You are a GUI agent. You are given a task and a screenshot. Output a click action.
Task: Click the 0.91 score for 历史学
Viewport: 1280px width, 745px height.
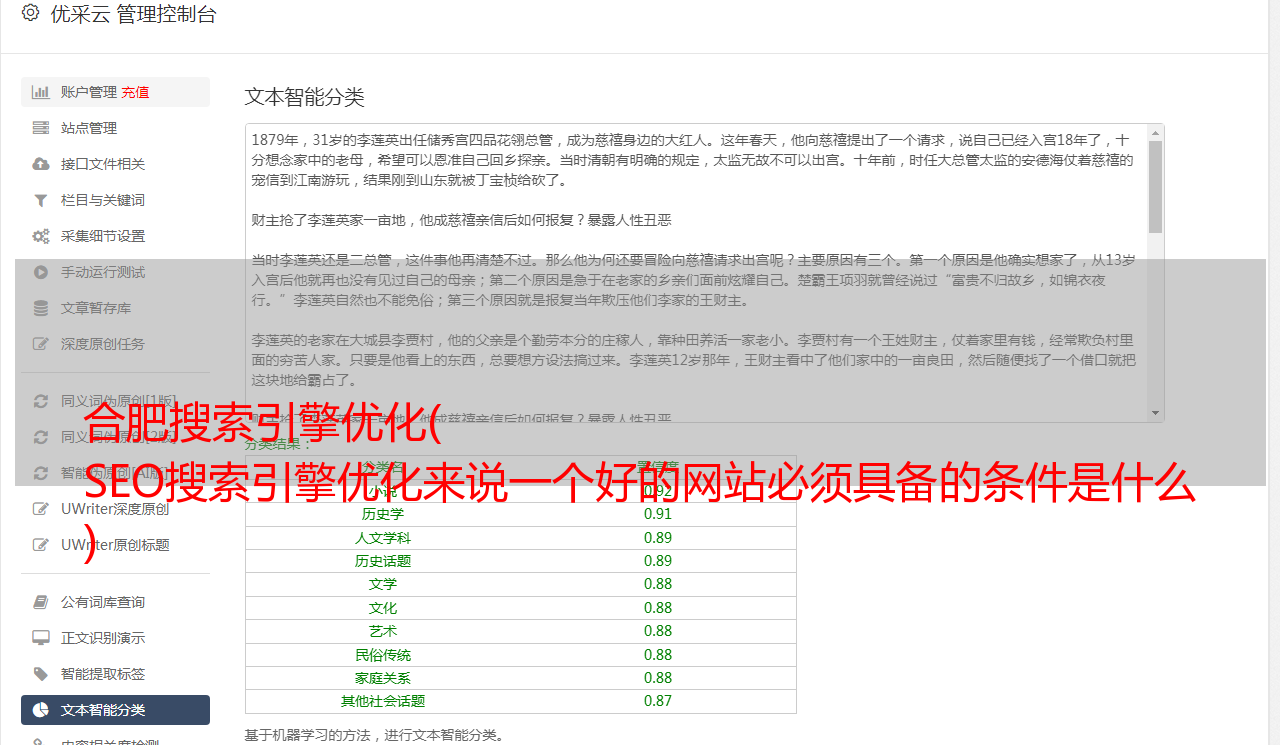coord(658,514)
